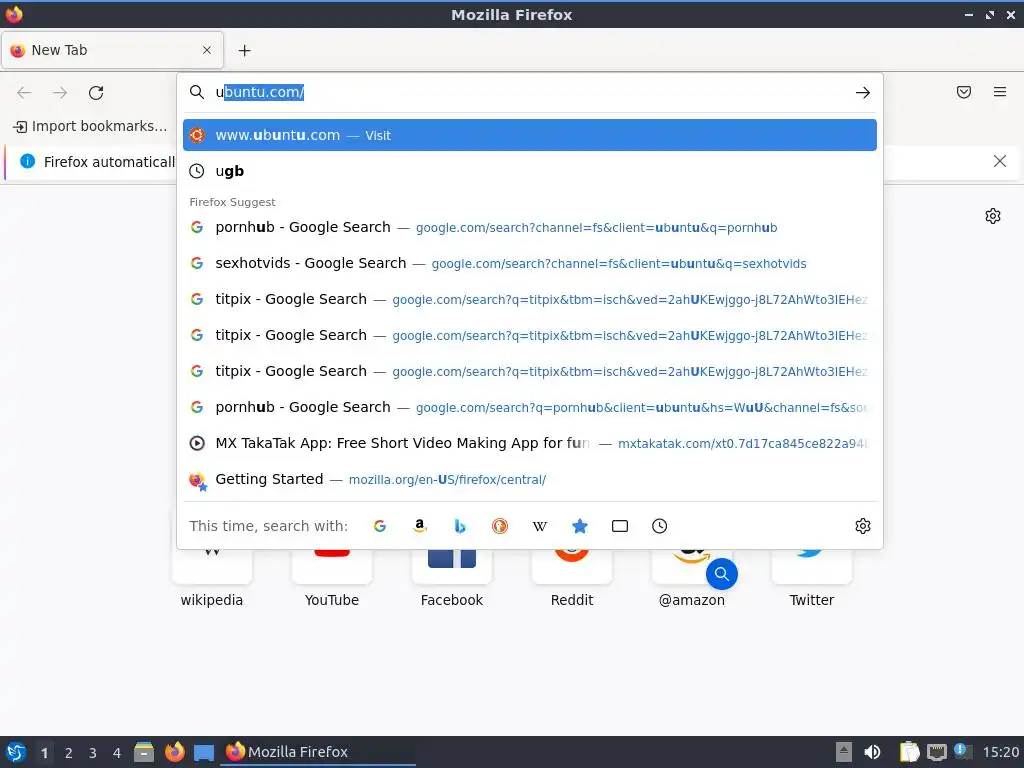The image size is (1024, 768).
Task: Switch to workspace 2
Action: tap(69, 753)
